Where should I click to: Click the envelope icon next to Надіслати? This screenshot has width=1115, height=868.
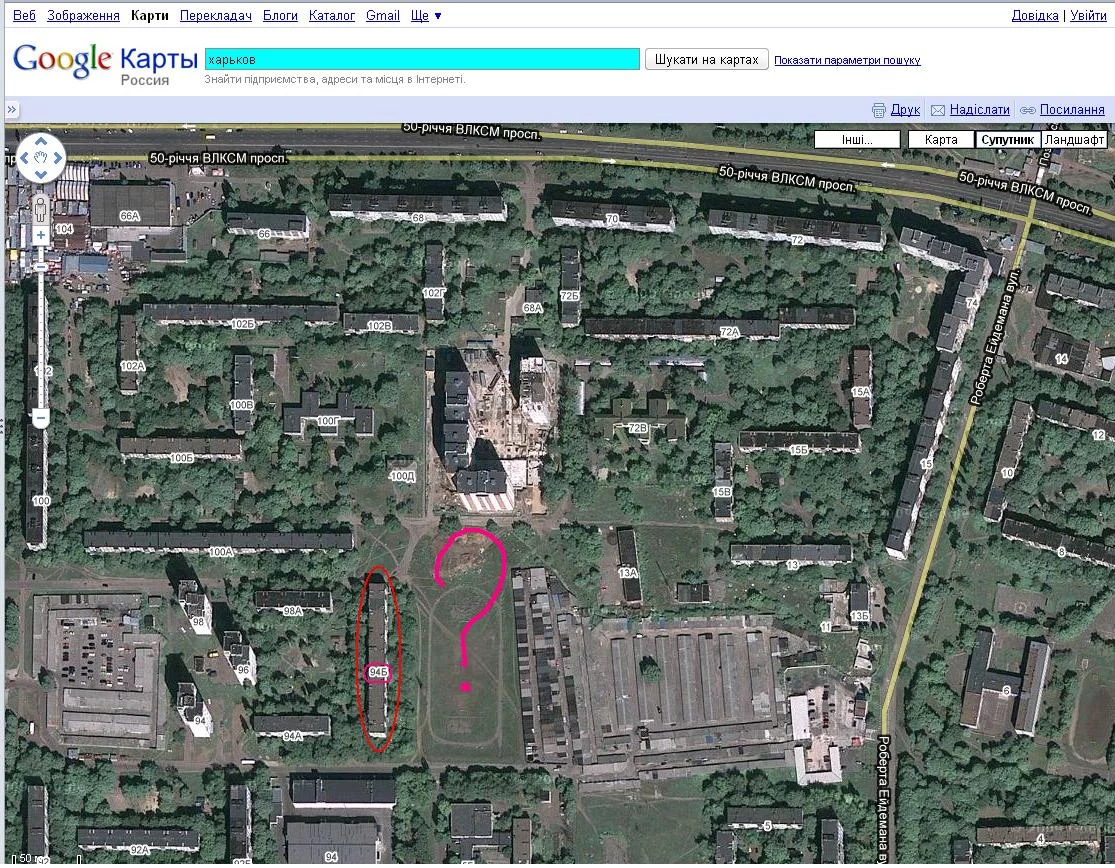pos(938,110)
